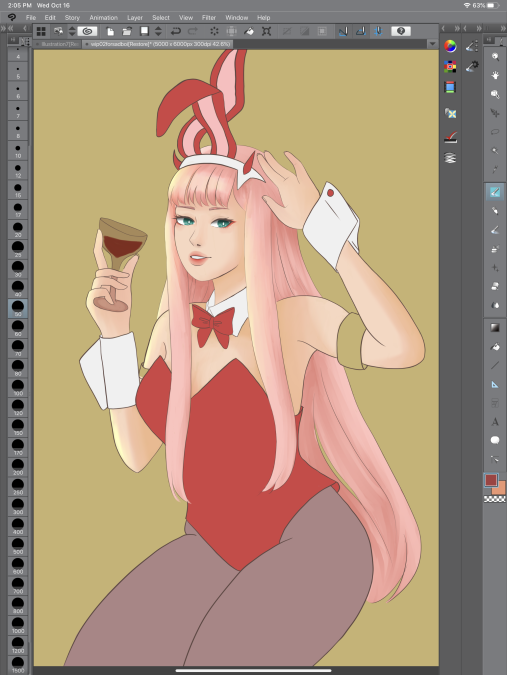This screenshot has height=675, width=507.
Task: Select the Auto select magic wand tool
Action: pyautogui.click(x=495, y=151)
